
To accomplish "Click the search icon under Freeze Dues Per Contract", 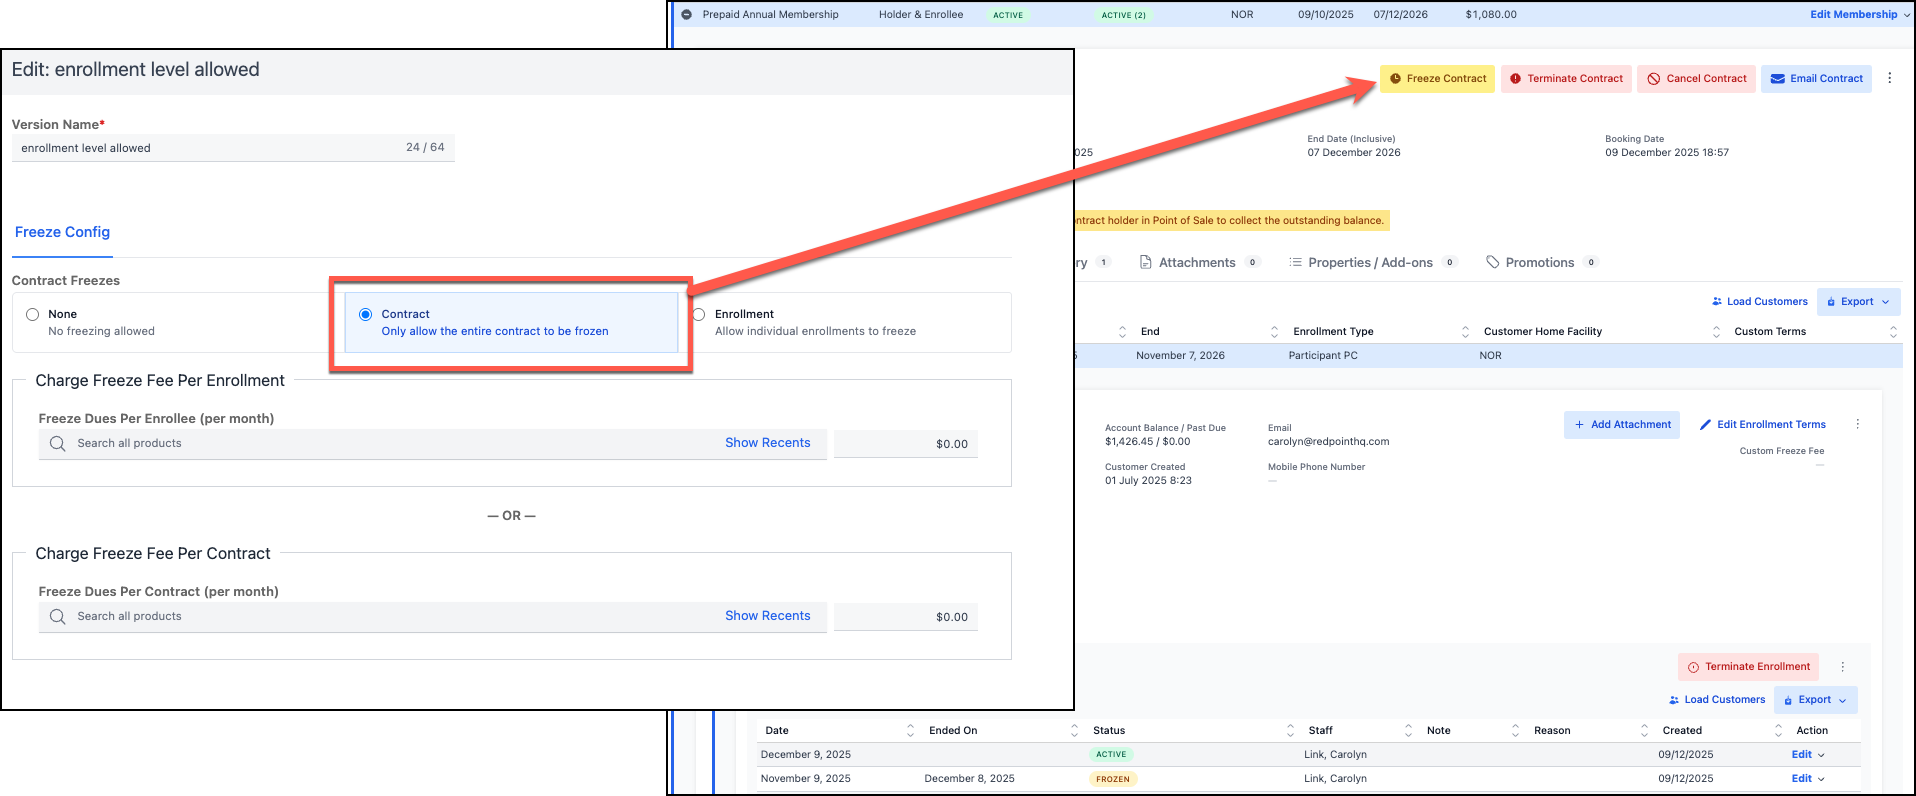I will (58, 617).
